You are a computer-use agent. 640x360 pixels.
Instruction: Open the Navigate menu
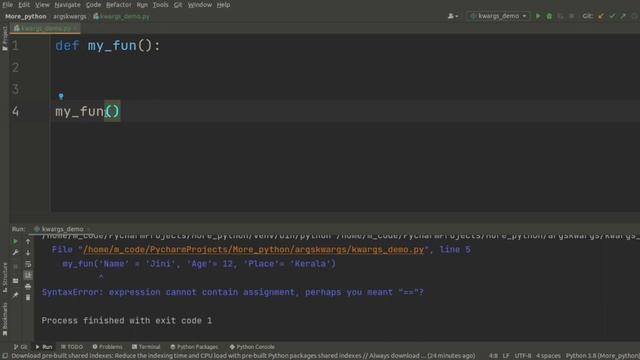pos(67,5)
